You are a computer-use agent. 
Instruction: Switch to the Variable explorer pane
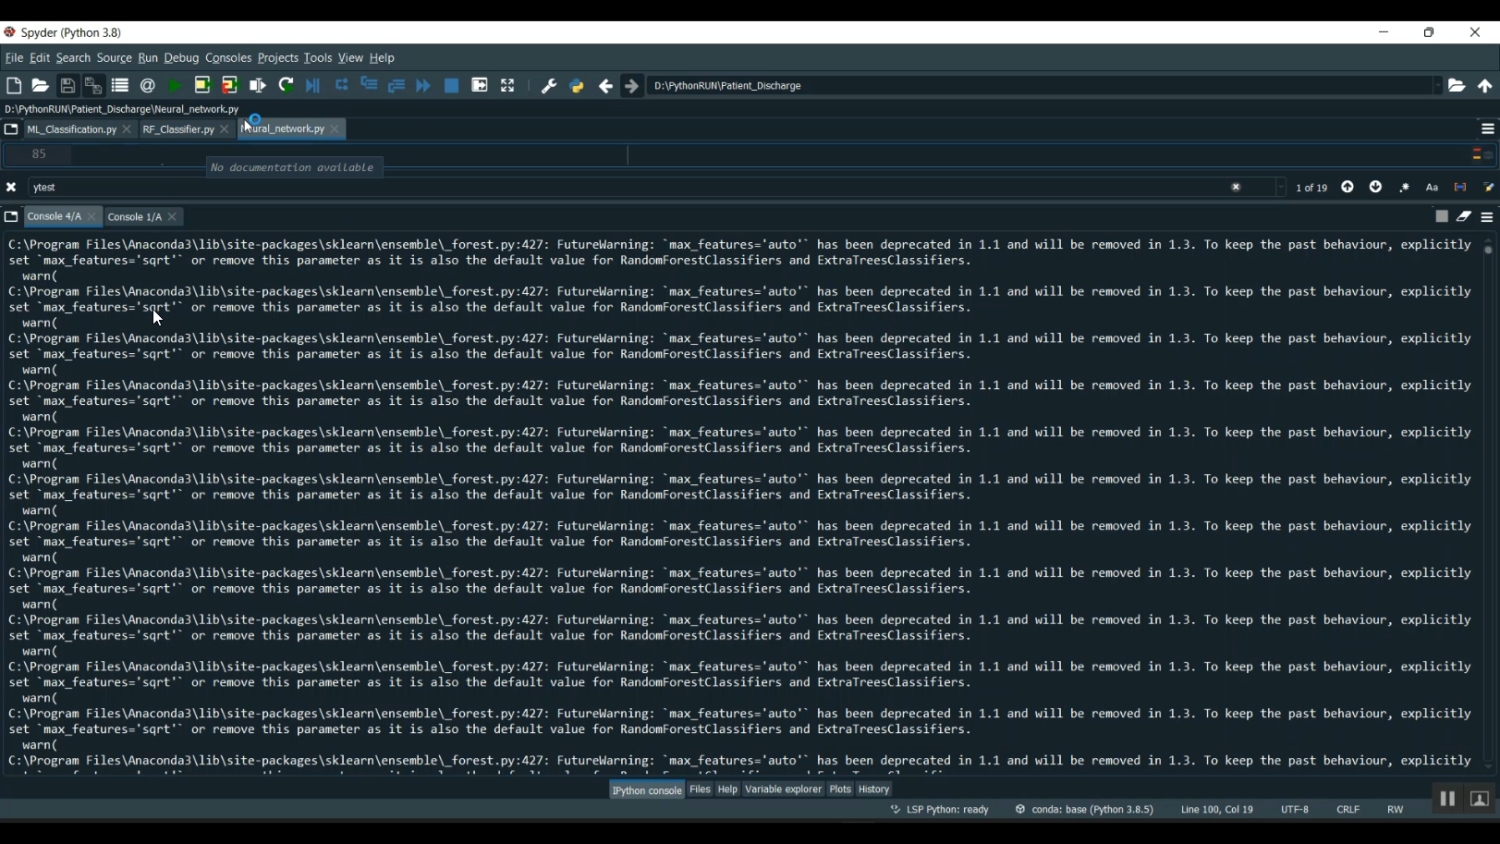pyautogui.click(x=783, y=790)
